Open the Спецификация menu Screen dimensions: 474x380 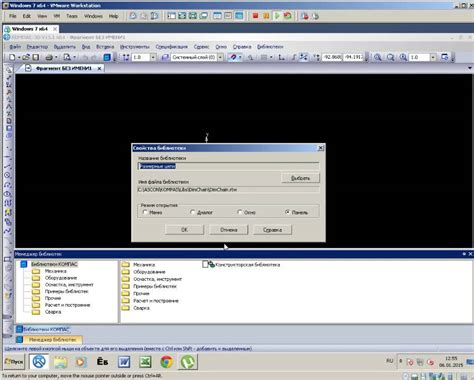tap(172, 47)
